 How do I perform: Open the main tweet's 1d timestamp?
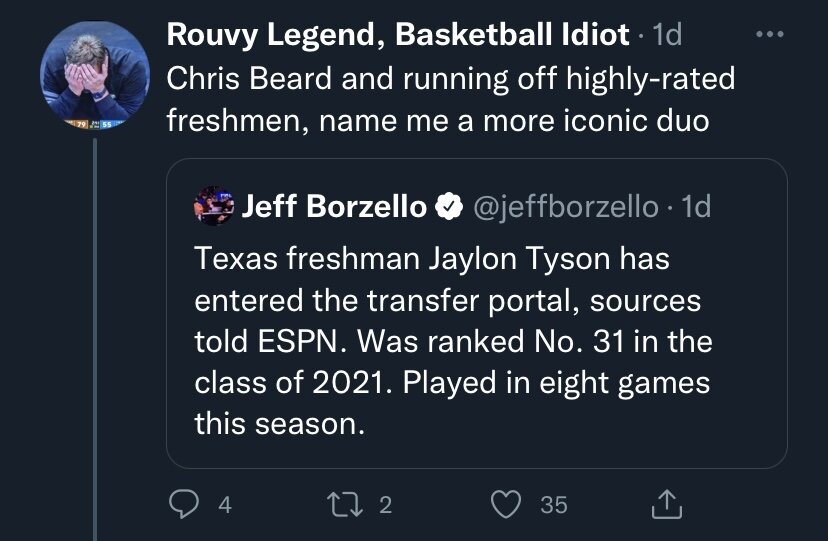[x=666, y=35]
